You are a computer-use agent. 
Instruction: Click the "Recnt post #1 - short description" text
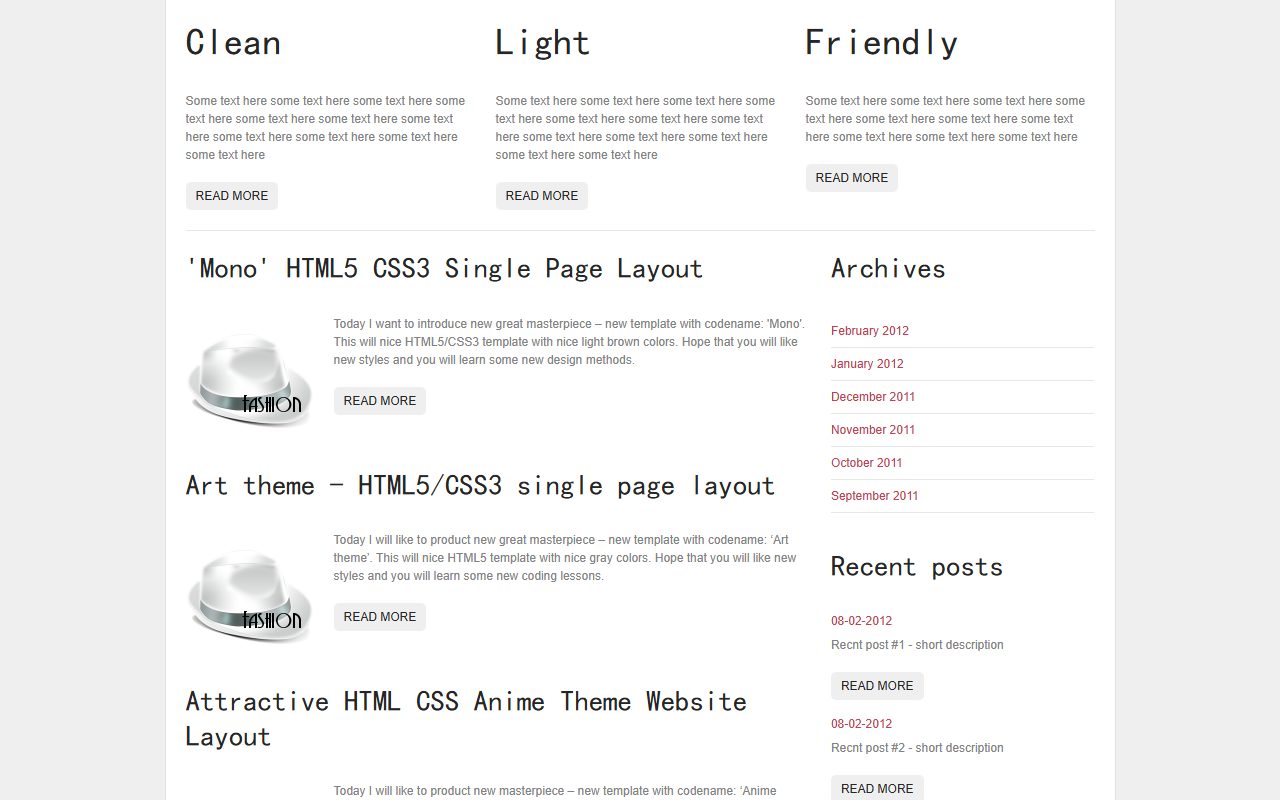917,645
